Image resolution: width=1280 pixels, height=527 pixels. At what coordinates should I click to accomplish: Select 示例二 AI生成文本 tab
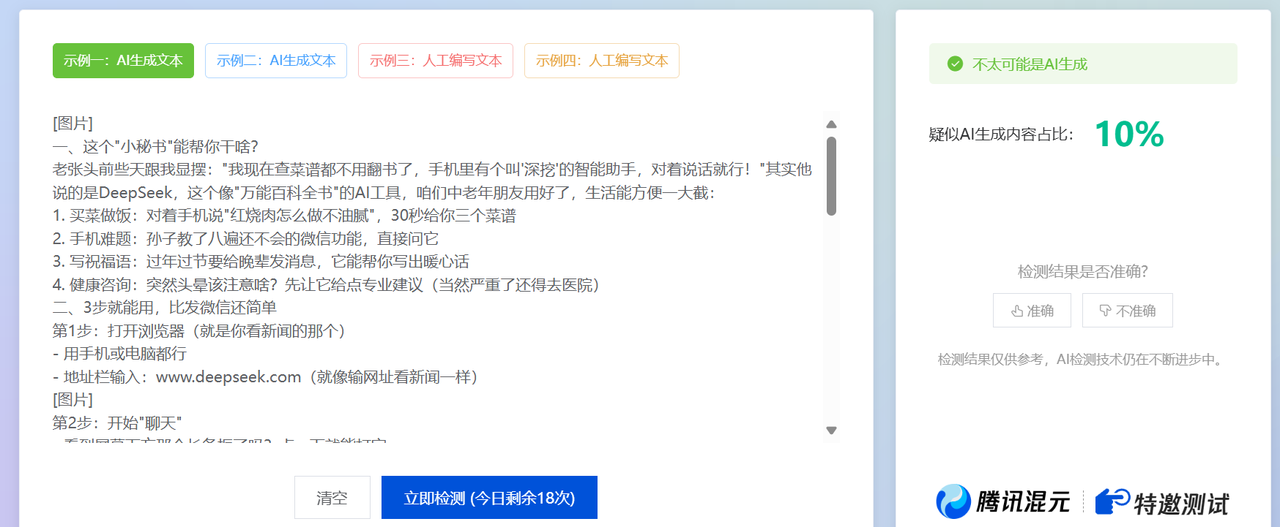click(276, 60)
